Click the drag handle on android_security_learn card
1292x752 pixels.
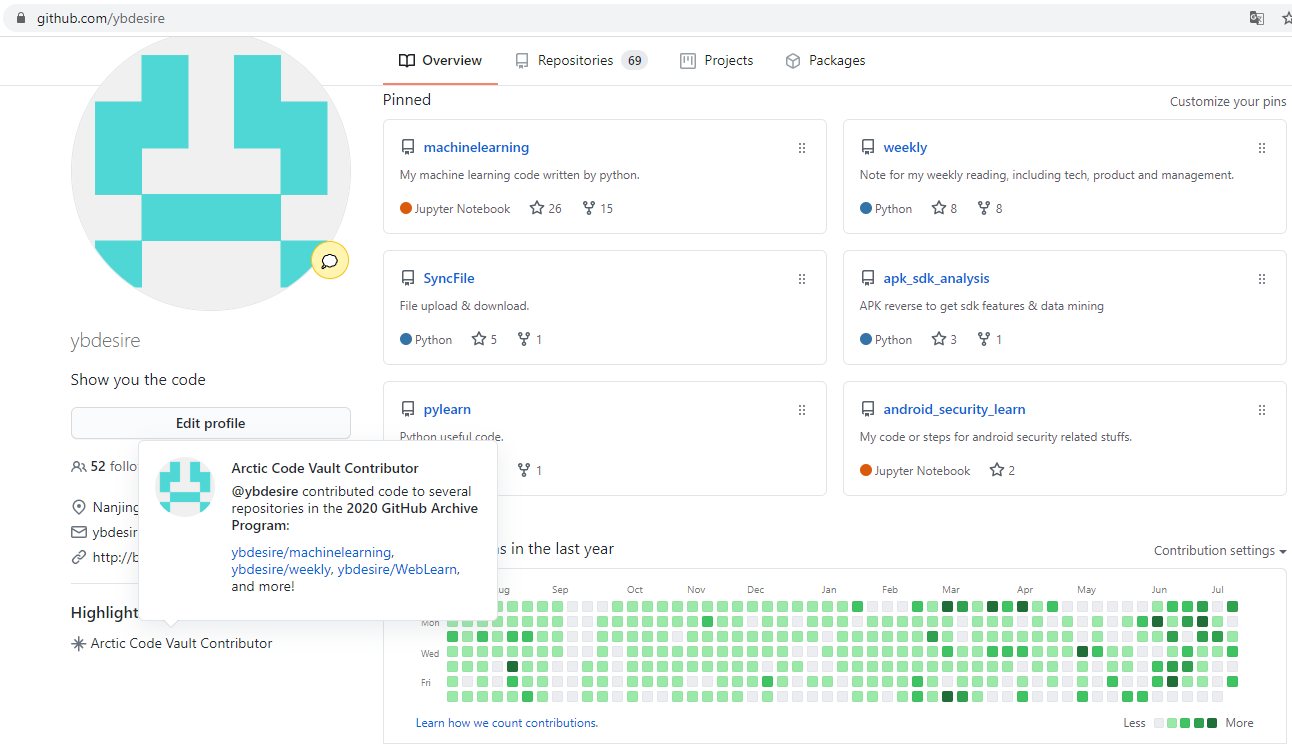pyautogui.click(x=1262, y=410)
